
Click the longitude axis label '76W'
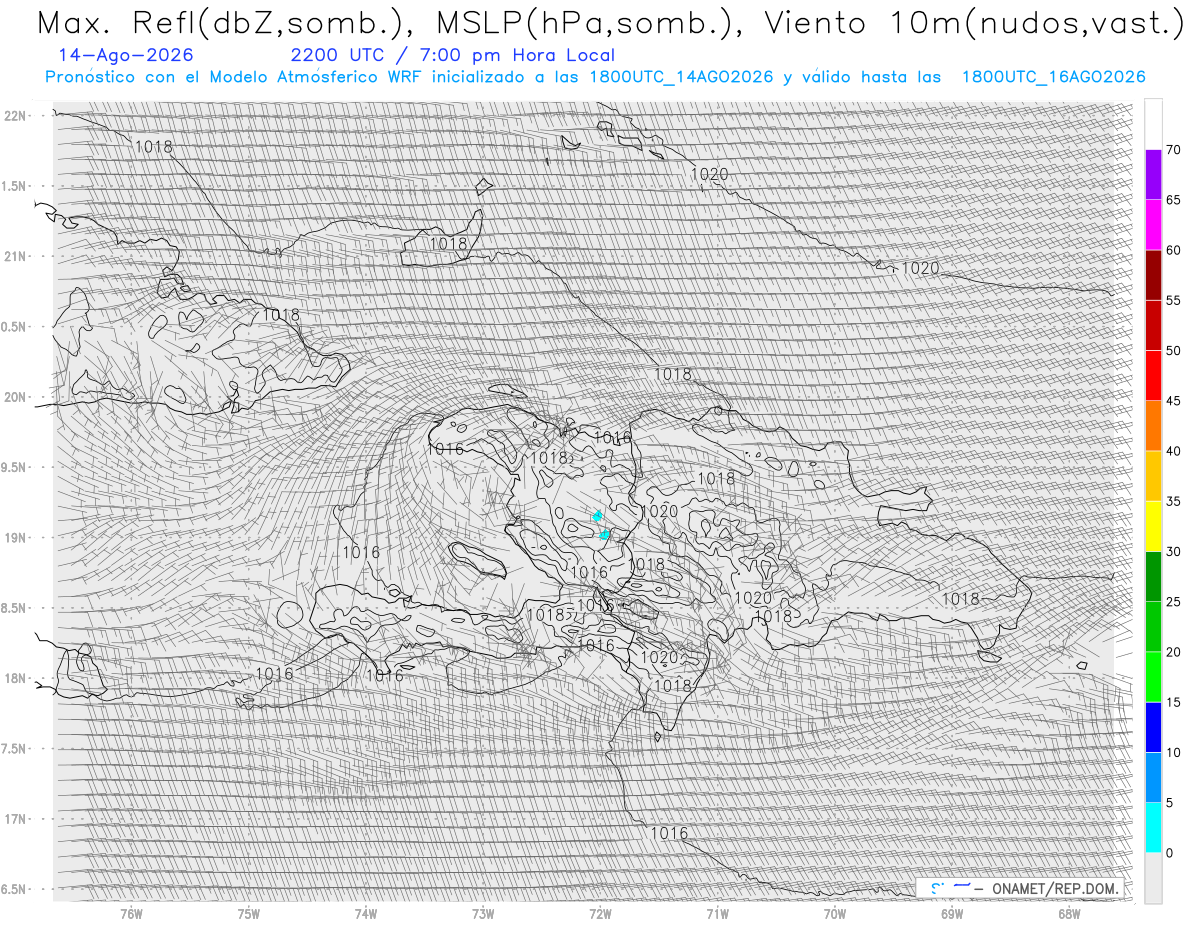point(131,913)
